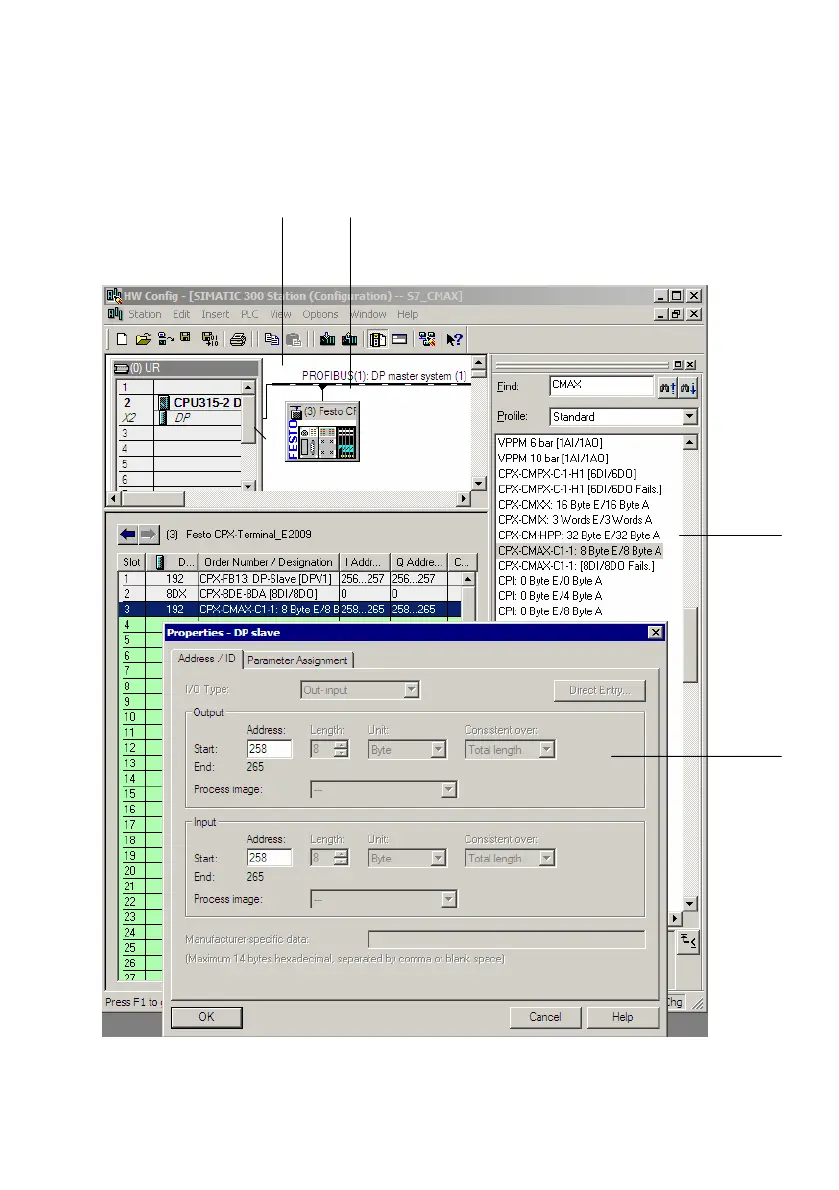Click the address overview toolbar icon
Screen dimensions: 839x1190
pos(400,339)
